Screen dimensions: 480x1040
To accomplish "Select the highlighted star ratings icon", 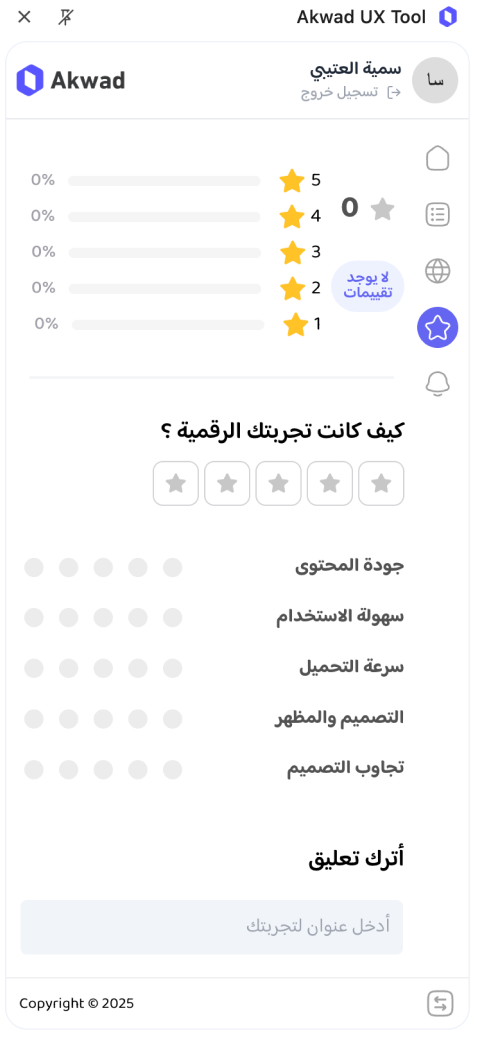I will (438, 328).
